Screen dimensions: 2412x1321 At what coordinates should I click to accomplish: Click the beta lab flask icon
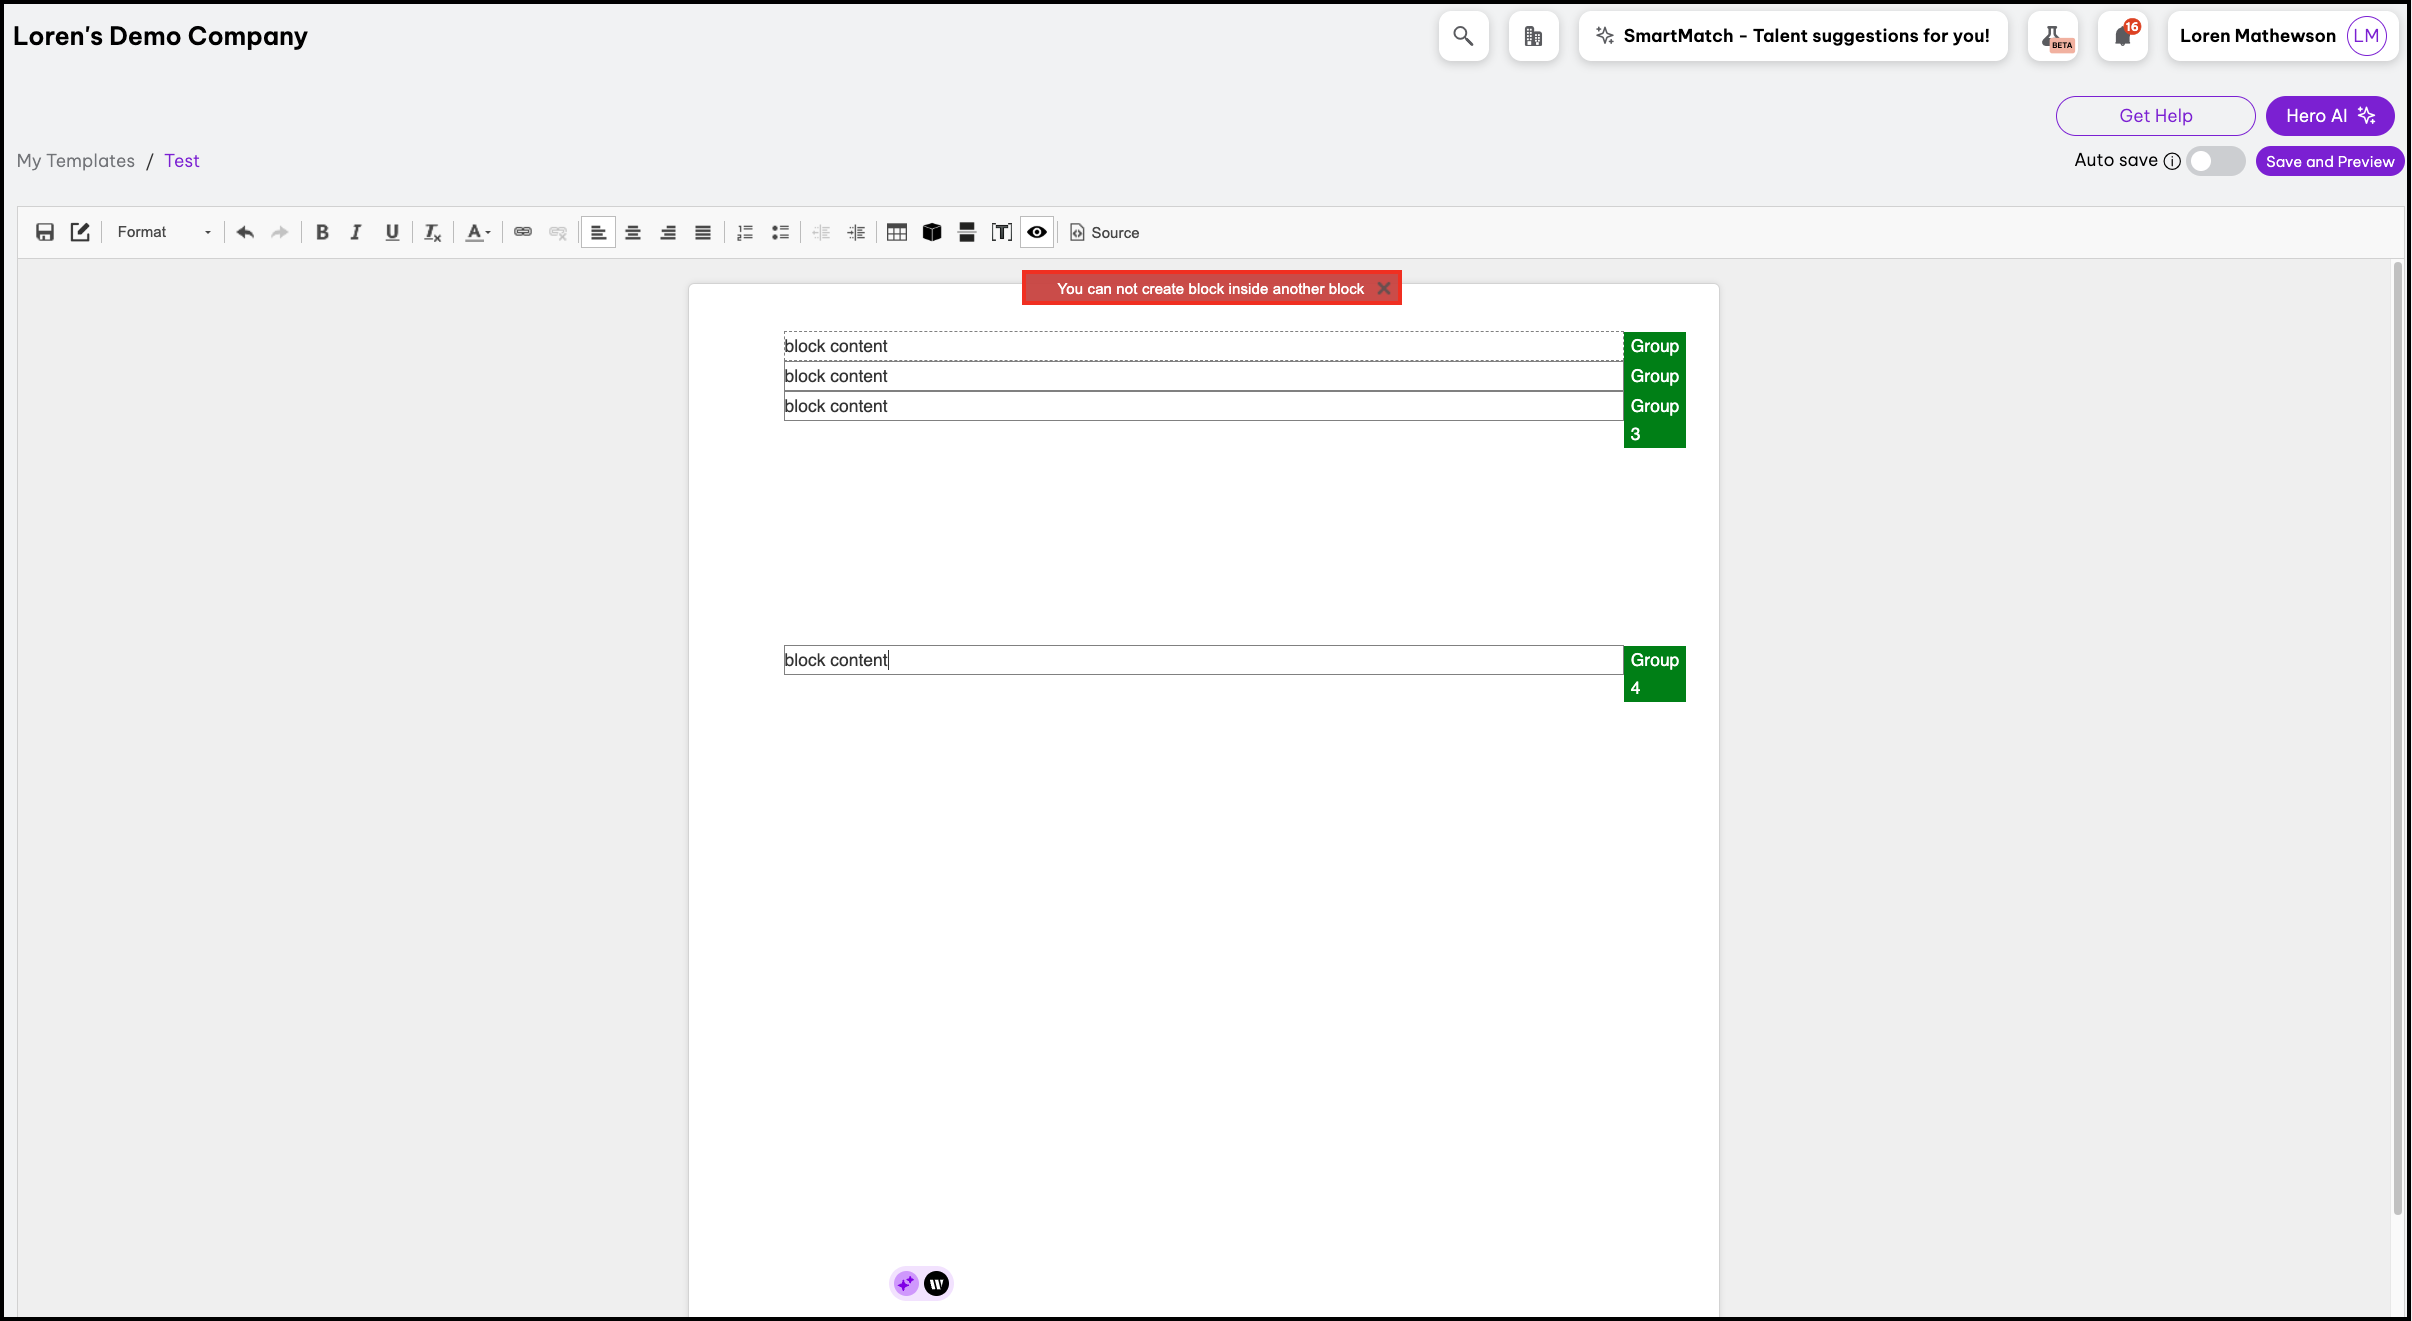tap(2053, 36)
